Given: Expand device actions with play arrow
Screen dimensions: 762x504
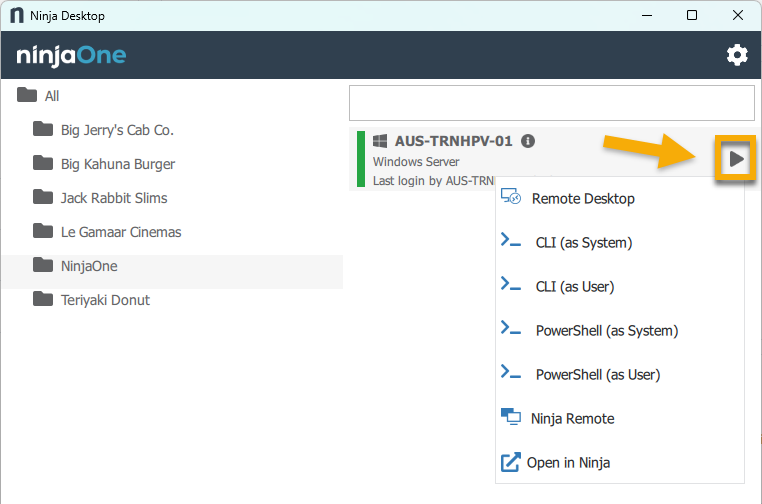Looking at the screenshot, I should (736, 159).
